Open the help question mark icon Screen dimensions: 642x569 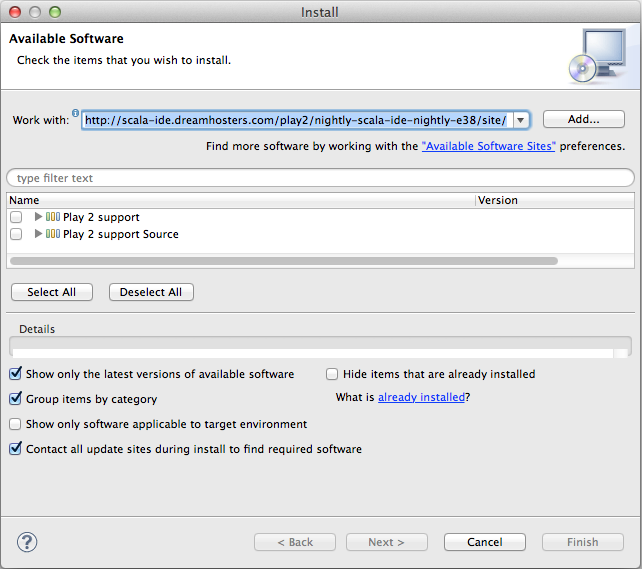click(x=27, y=542)
